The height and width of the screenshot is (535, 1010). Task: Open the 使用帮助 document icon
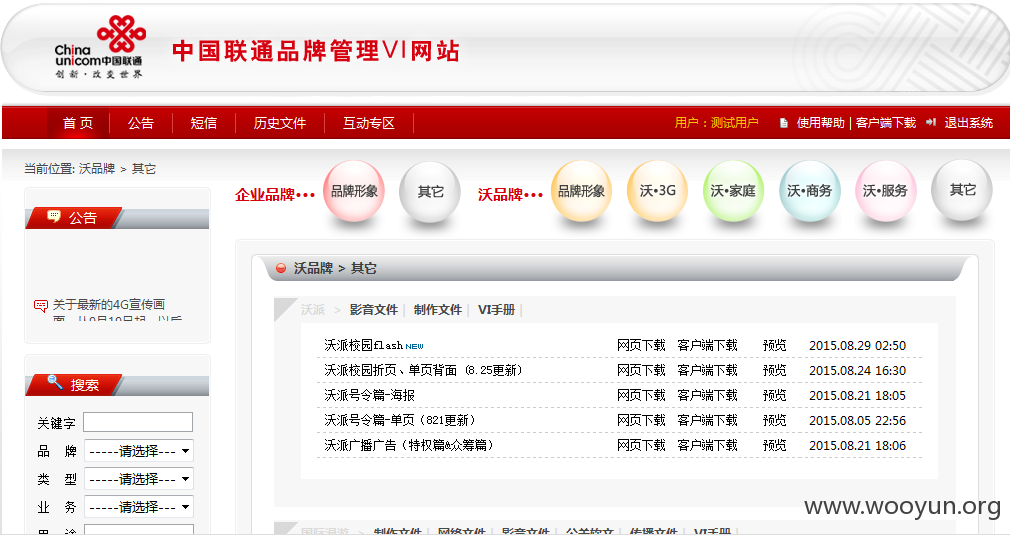click(x=784, y=123)
